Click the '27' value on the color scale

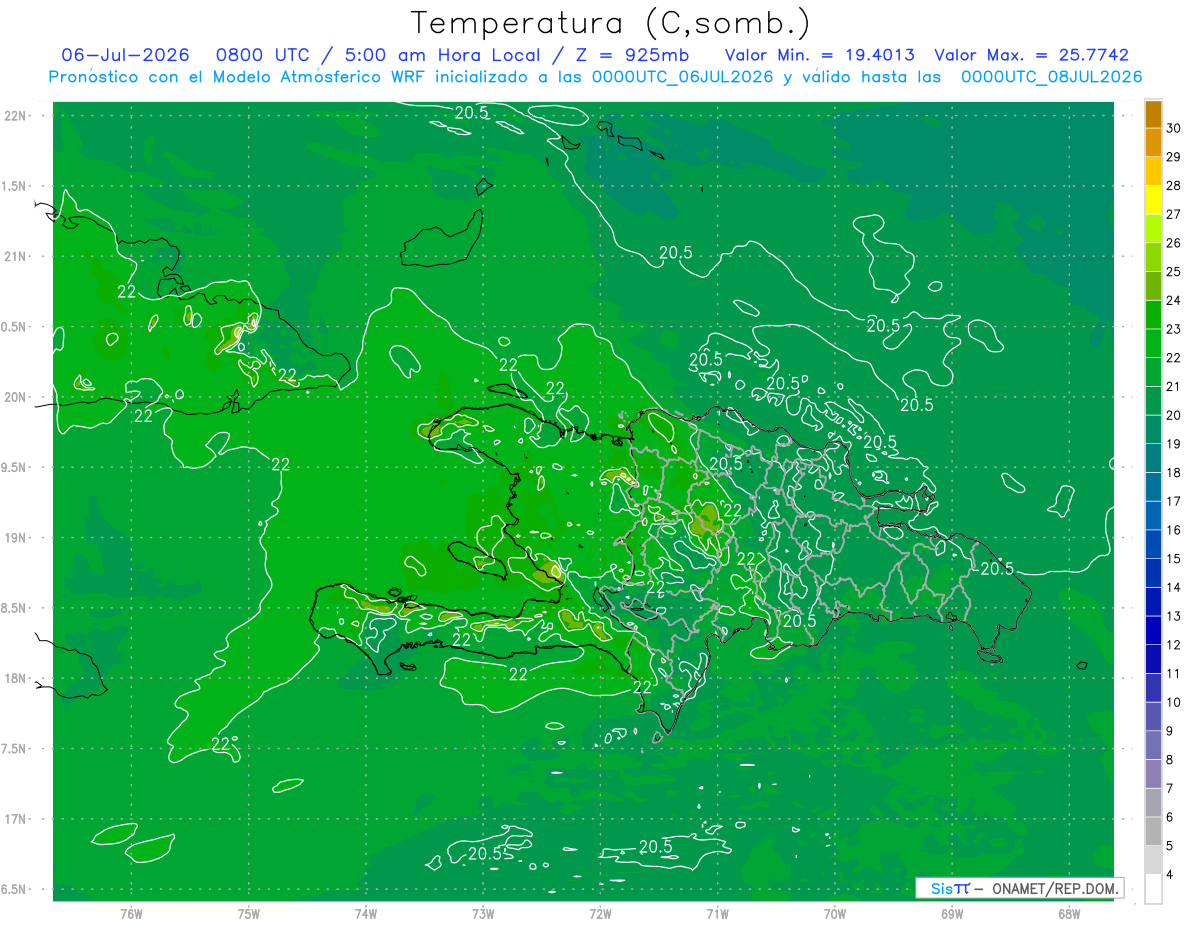click(x=1173, y=214)
